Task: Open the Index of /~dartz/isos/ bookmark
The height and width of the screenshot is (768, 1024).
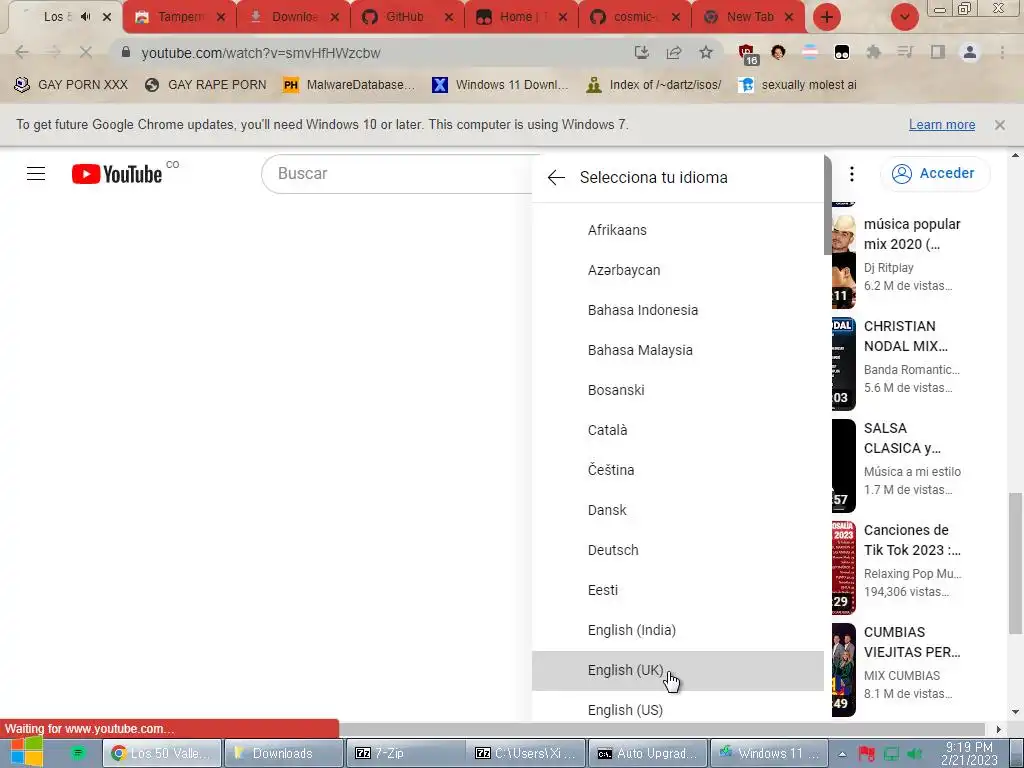Action: [x=654, y=85]
